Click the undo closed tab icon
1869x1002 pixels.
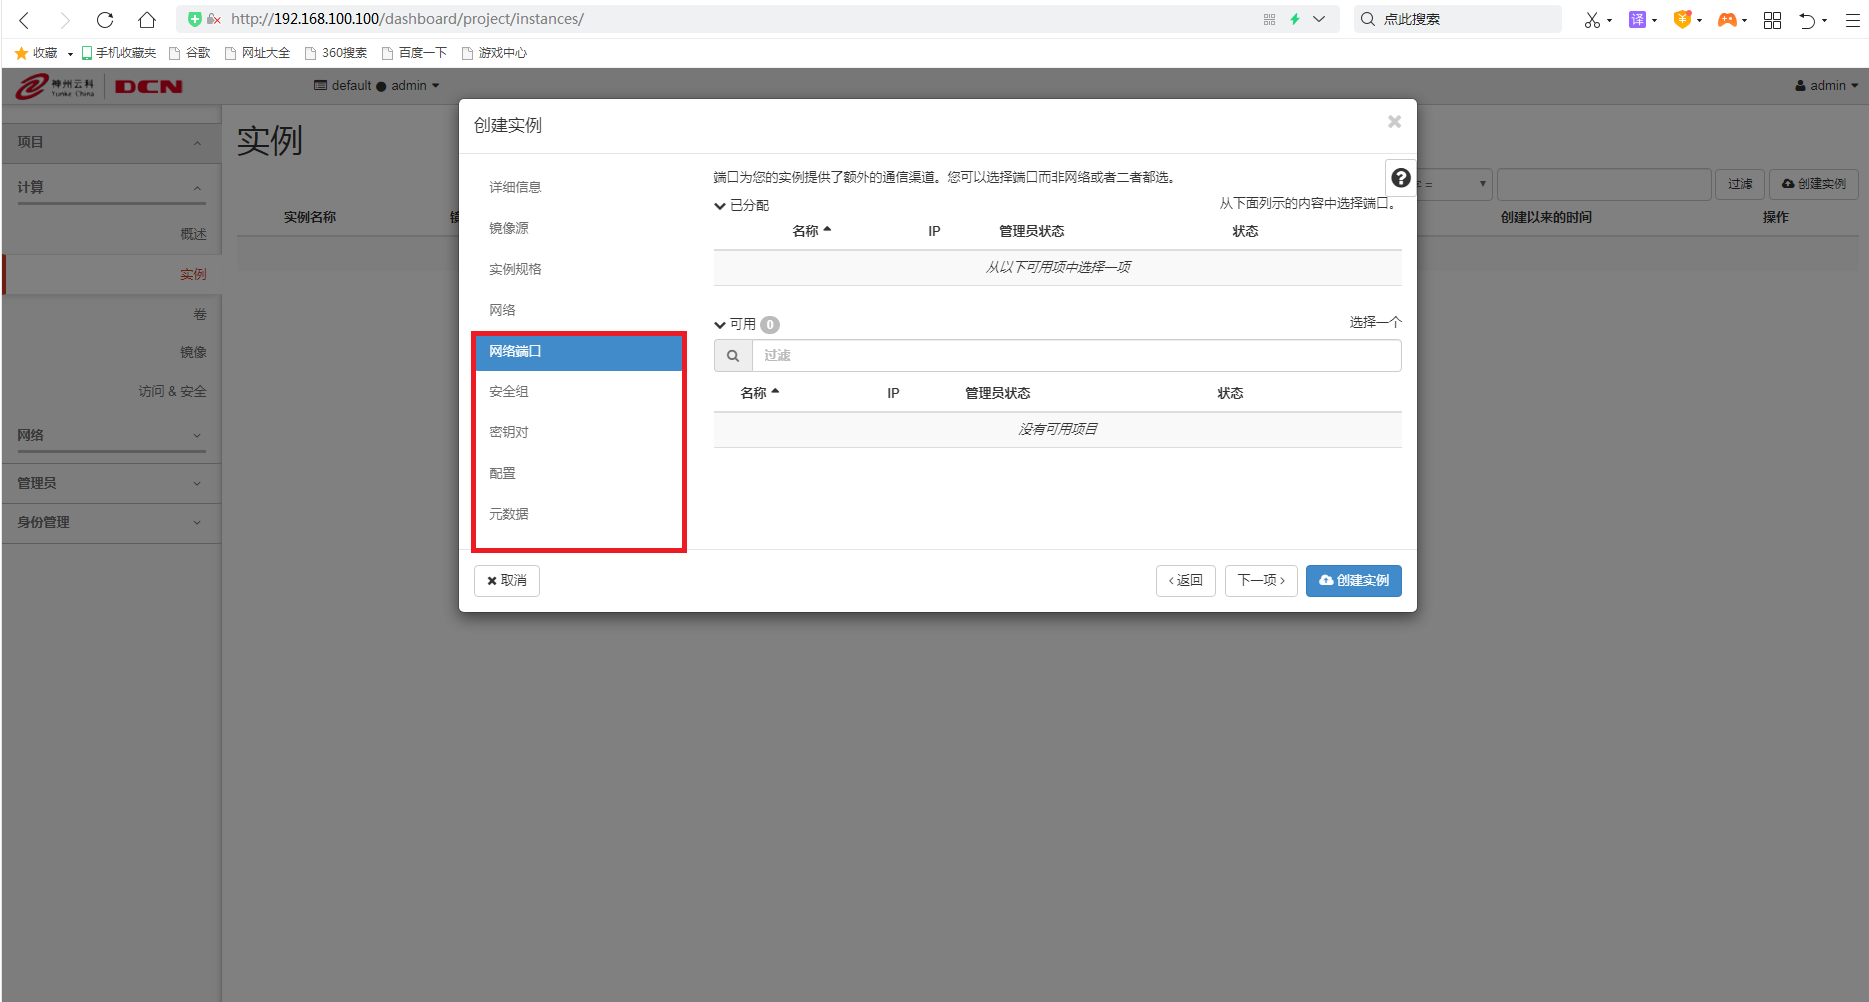tap(1807, 20)
